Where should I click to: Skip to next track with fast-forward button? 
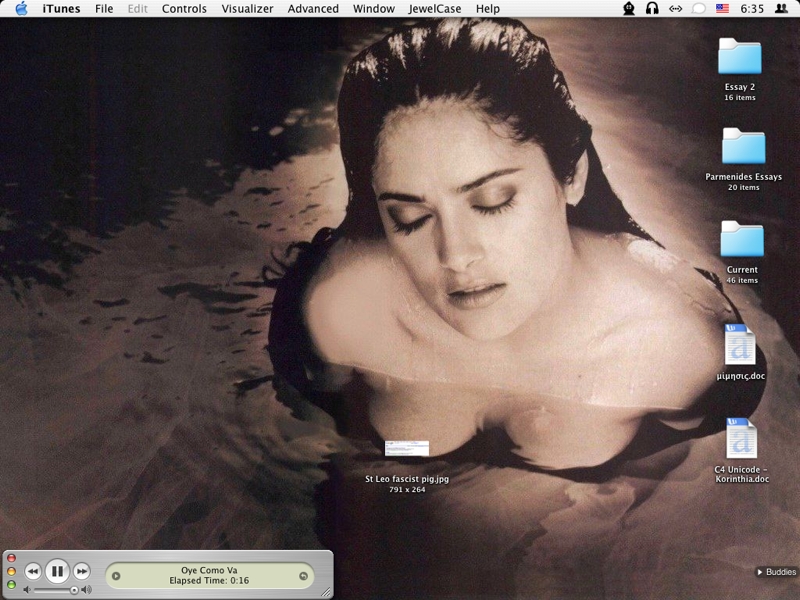tap(82, 571)
